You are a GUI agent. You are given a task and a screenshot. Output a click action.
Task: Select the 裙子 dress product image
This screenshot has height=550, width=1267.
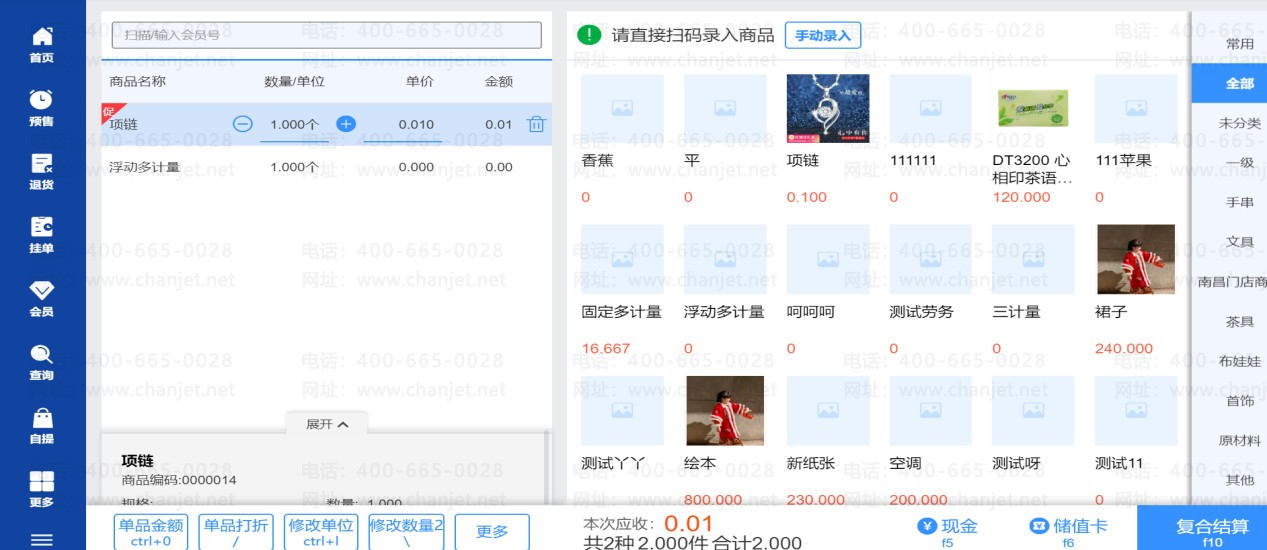(1136, 259)
